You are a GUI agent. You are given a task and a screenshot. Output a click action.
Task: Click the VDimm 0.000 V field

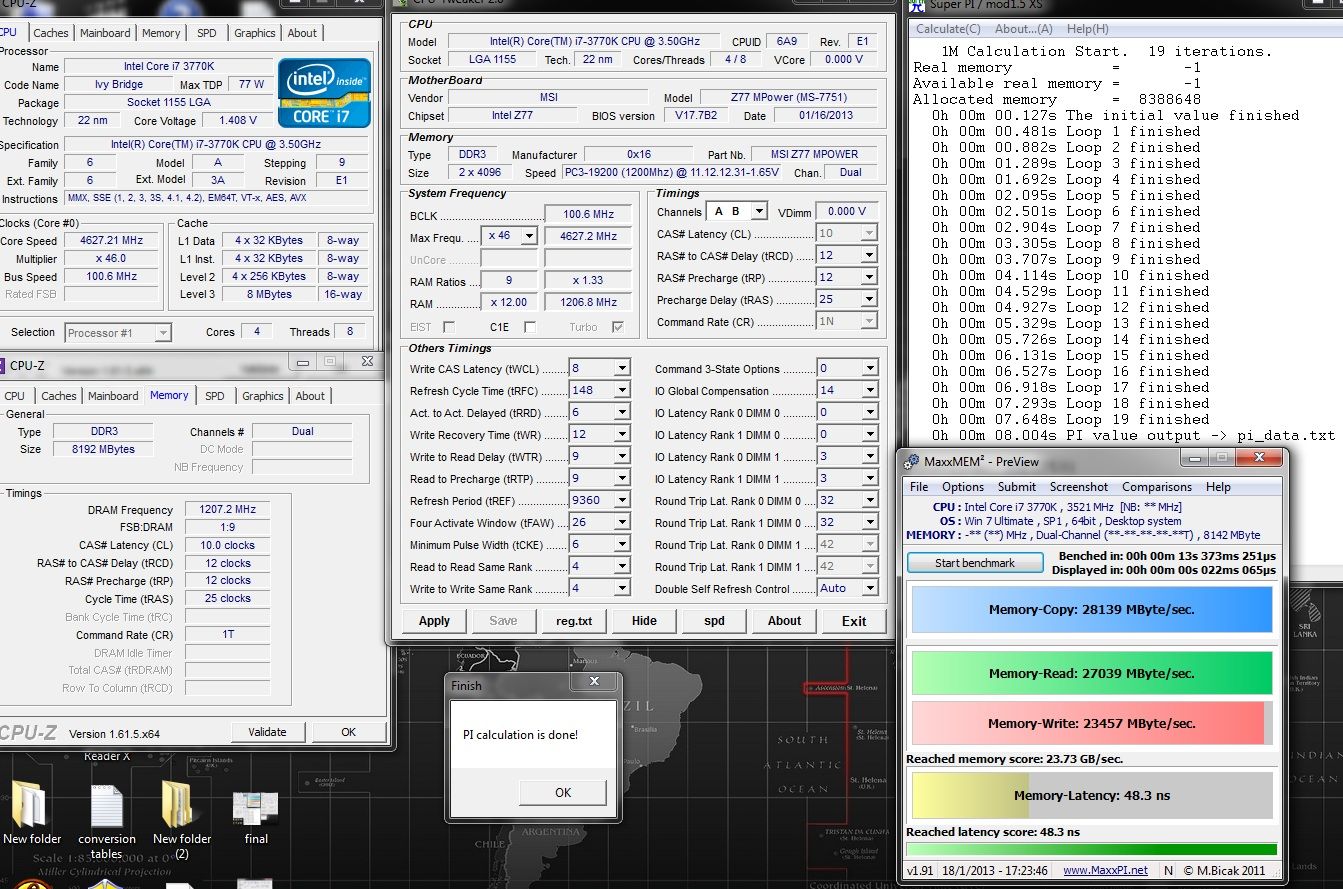[x=846, y=211]
